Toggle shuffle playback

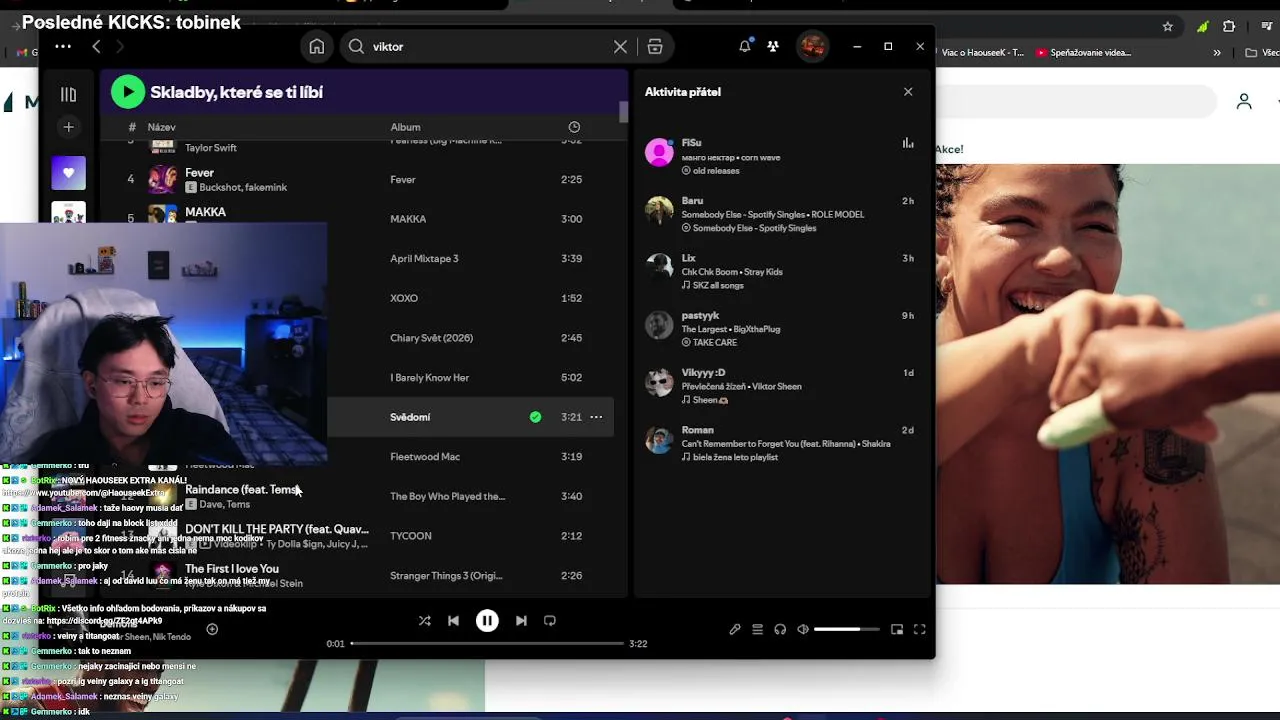click(424, 621)
